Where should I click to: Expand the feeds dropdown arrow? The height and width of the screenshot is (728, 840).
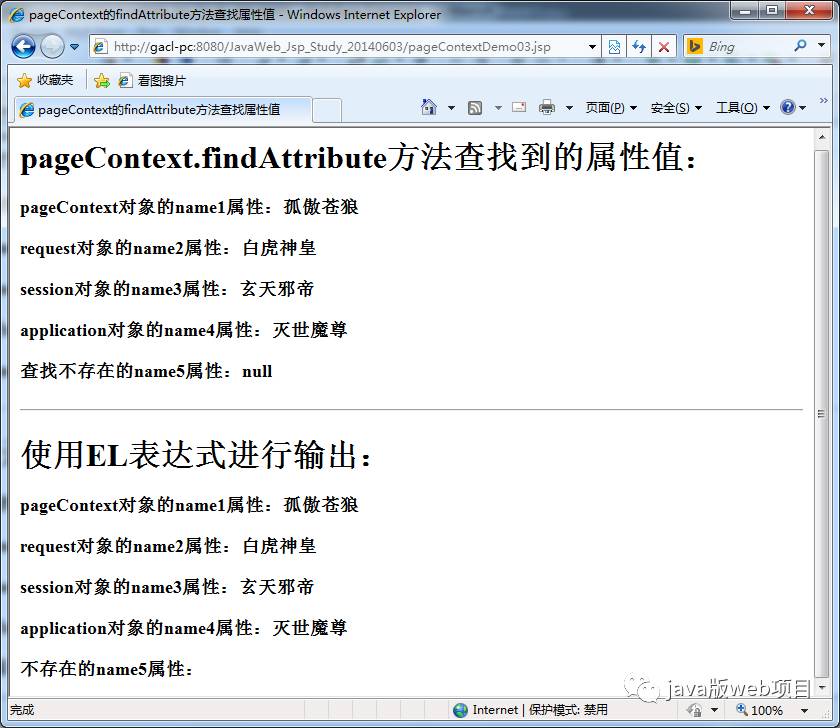pyautogui.click(x=498, y=108)
